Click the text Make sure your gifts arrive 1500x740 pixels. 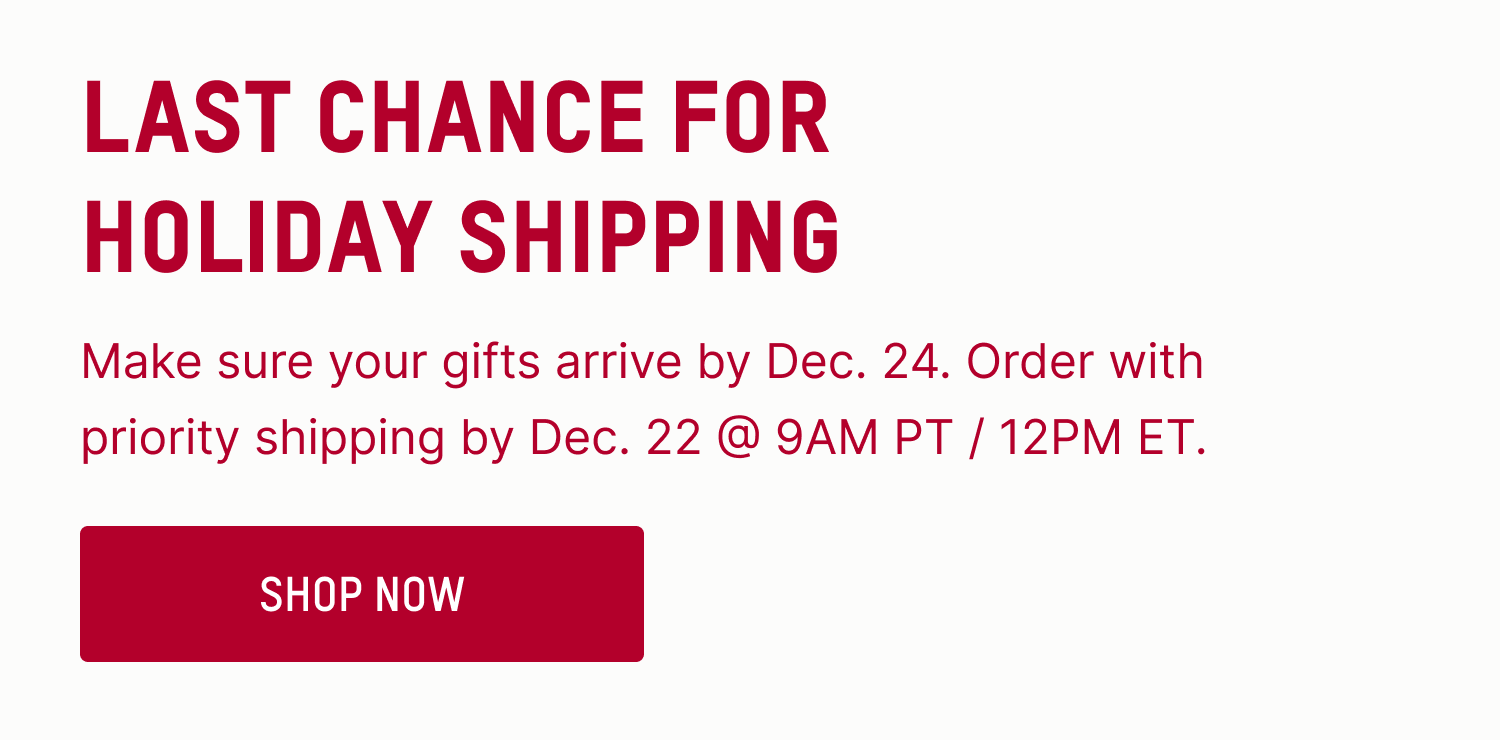380,363
